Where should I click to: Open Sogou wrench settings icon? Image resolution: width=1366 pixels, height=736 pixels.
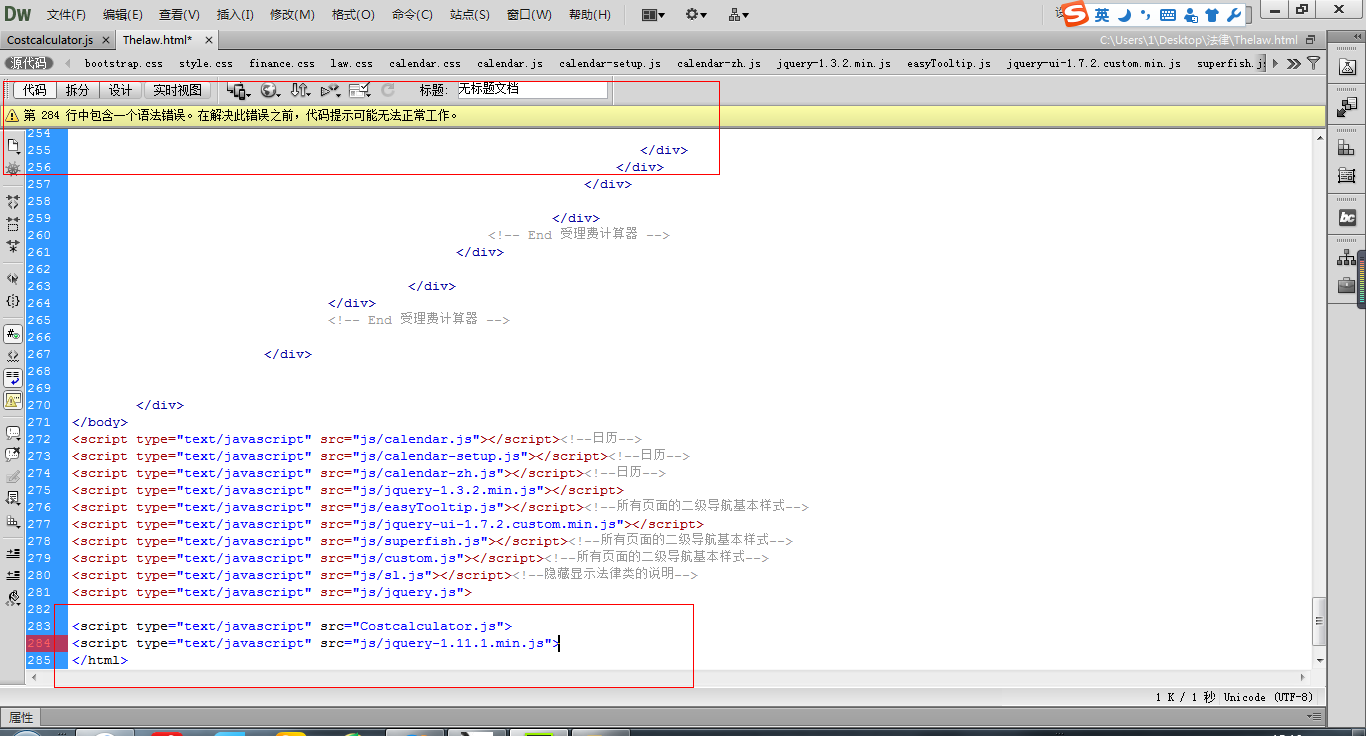pyautogui.click(x=1233, y=15)
